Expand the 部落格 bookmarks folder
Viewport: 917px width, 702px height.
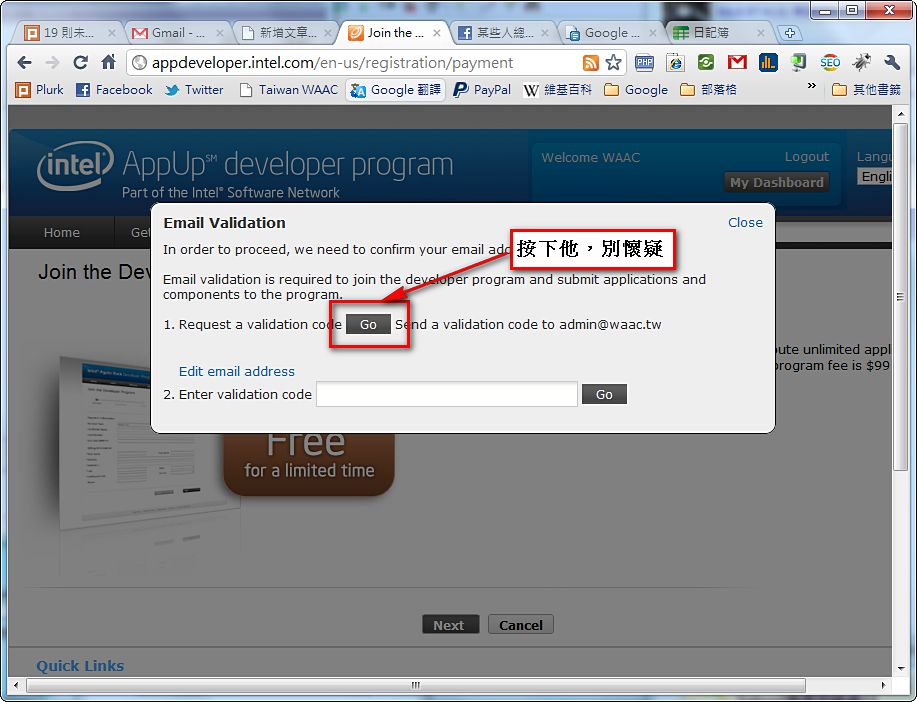point(708,90)
